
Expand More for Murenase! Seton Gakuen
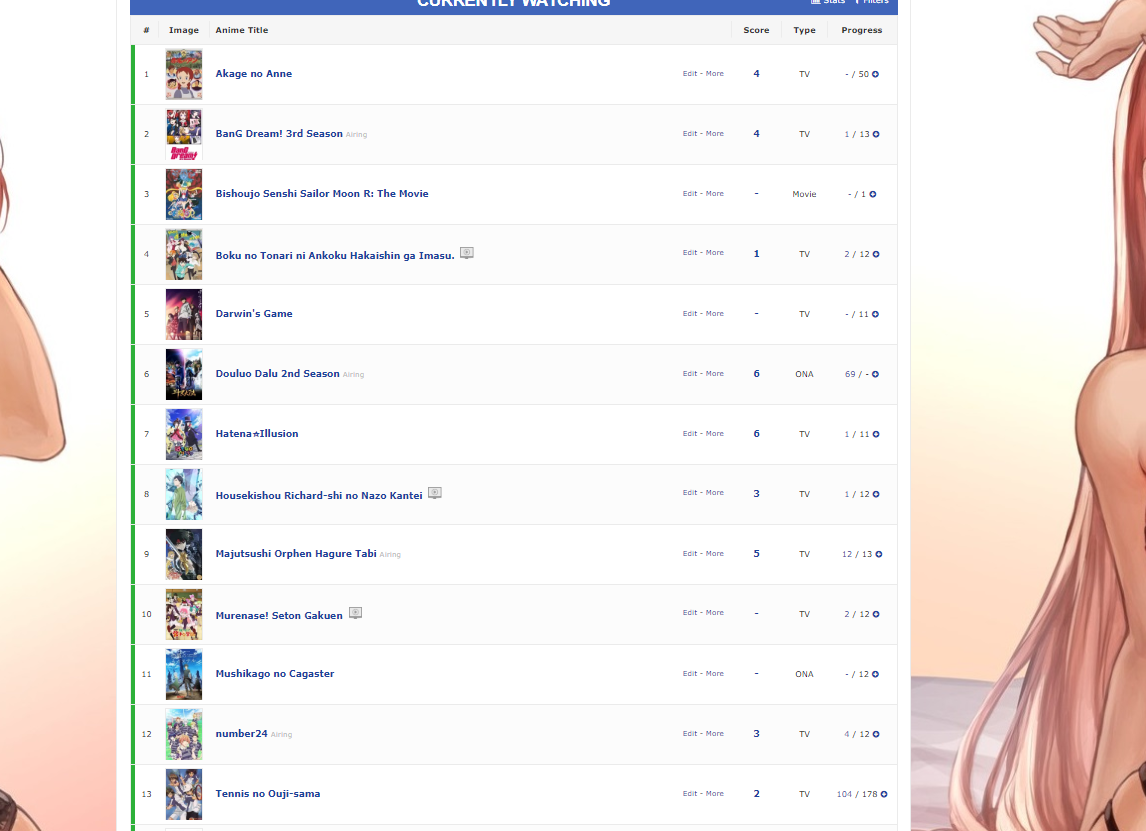715,612
